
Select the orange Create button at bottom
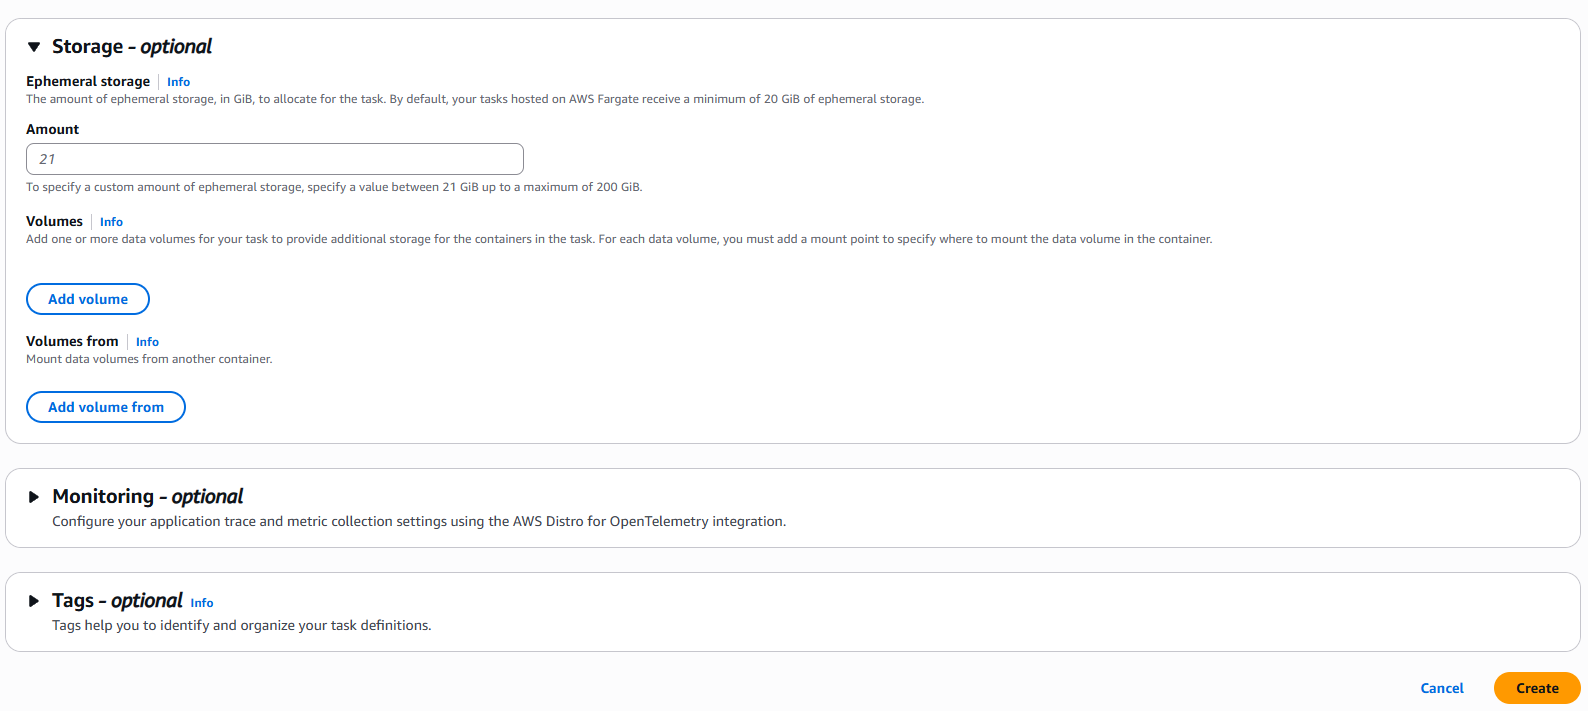coord(1536,688)
